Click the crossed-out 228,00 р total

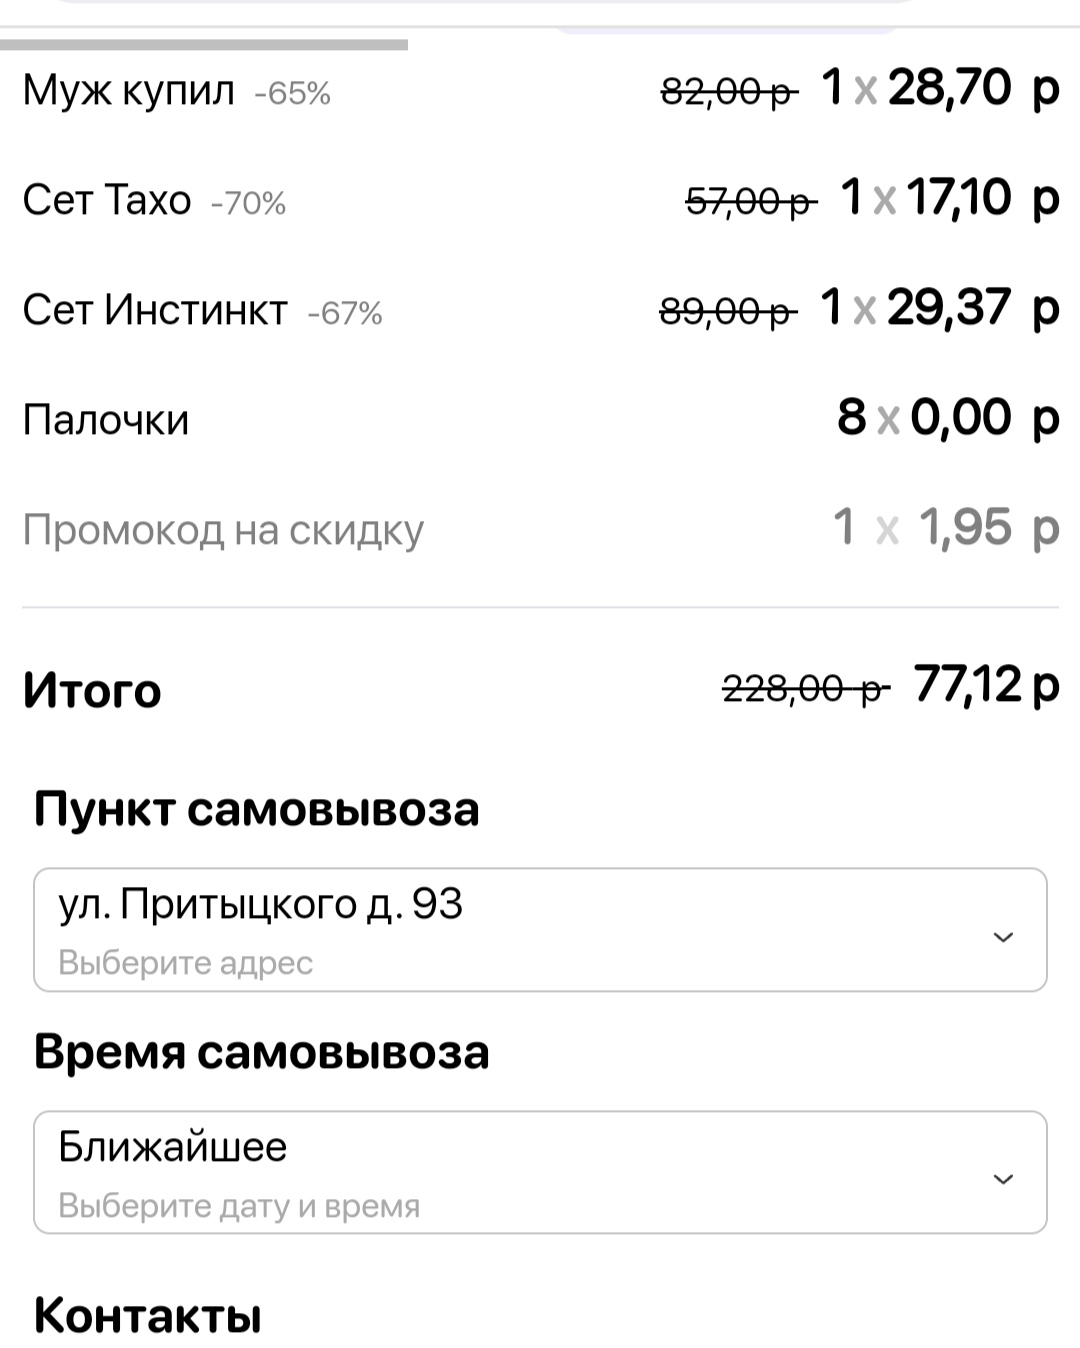[x=805, y=689]
